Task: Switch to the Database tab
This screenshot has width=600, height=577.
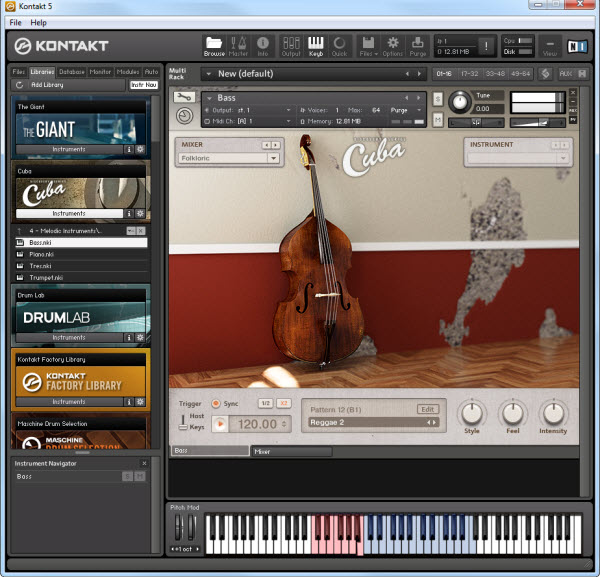Action: coord(72,72)
